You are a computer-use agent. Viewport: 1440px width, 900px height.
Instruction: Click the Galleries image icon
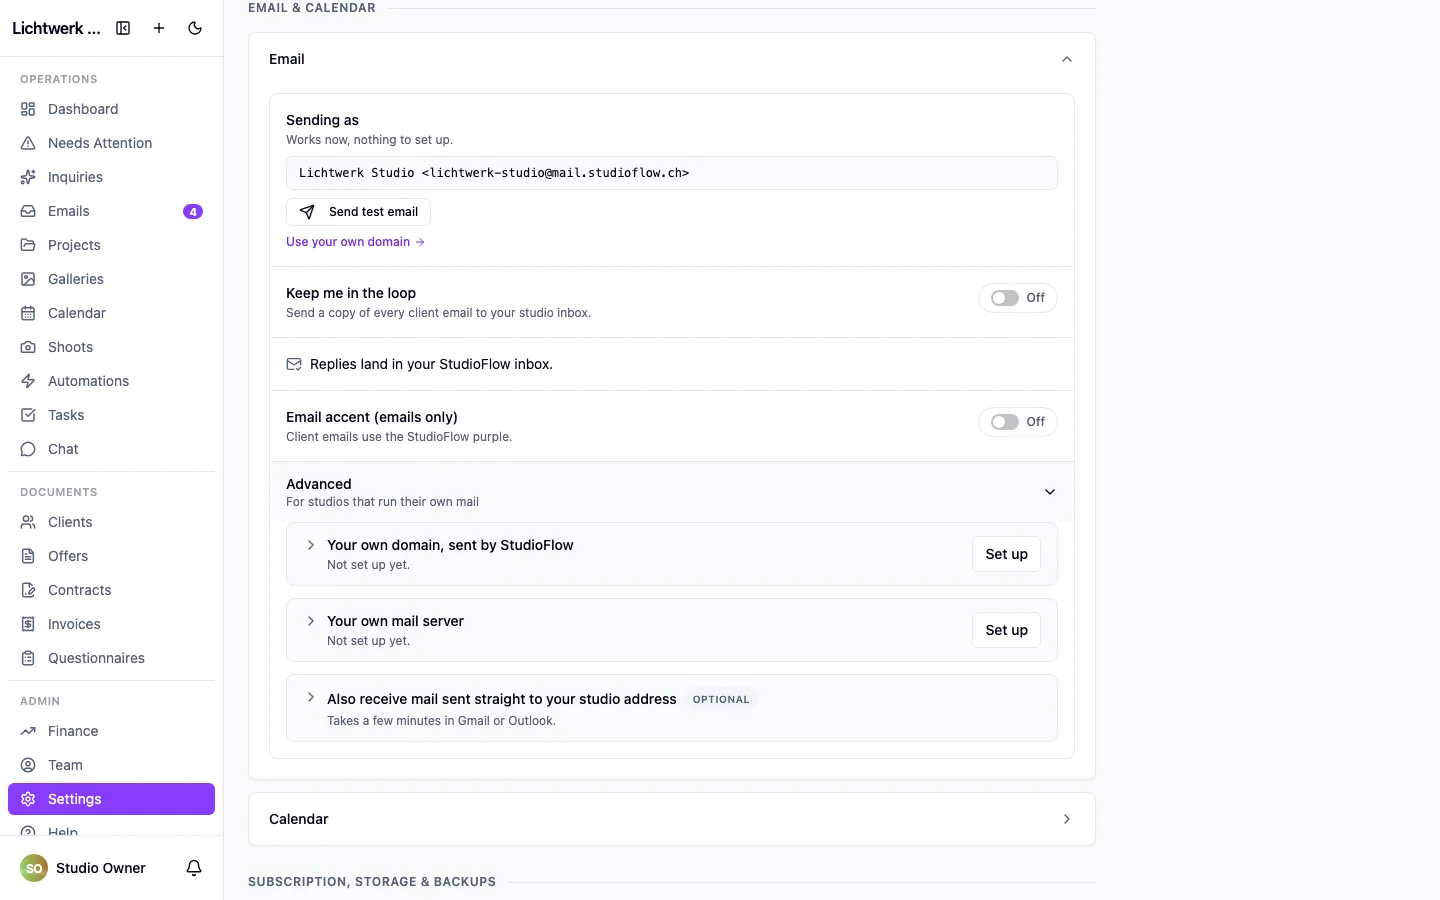click(28, 279)
